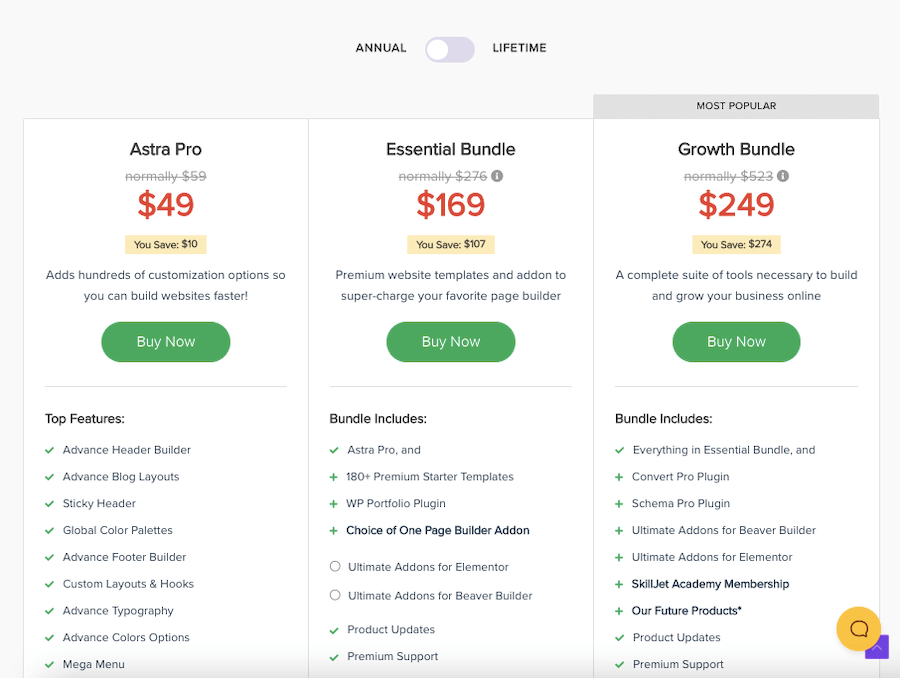Buy the Growth Bundle plan

coord(736,342)
